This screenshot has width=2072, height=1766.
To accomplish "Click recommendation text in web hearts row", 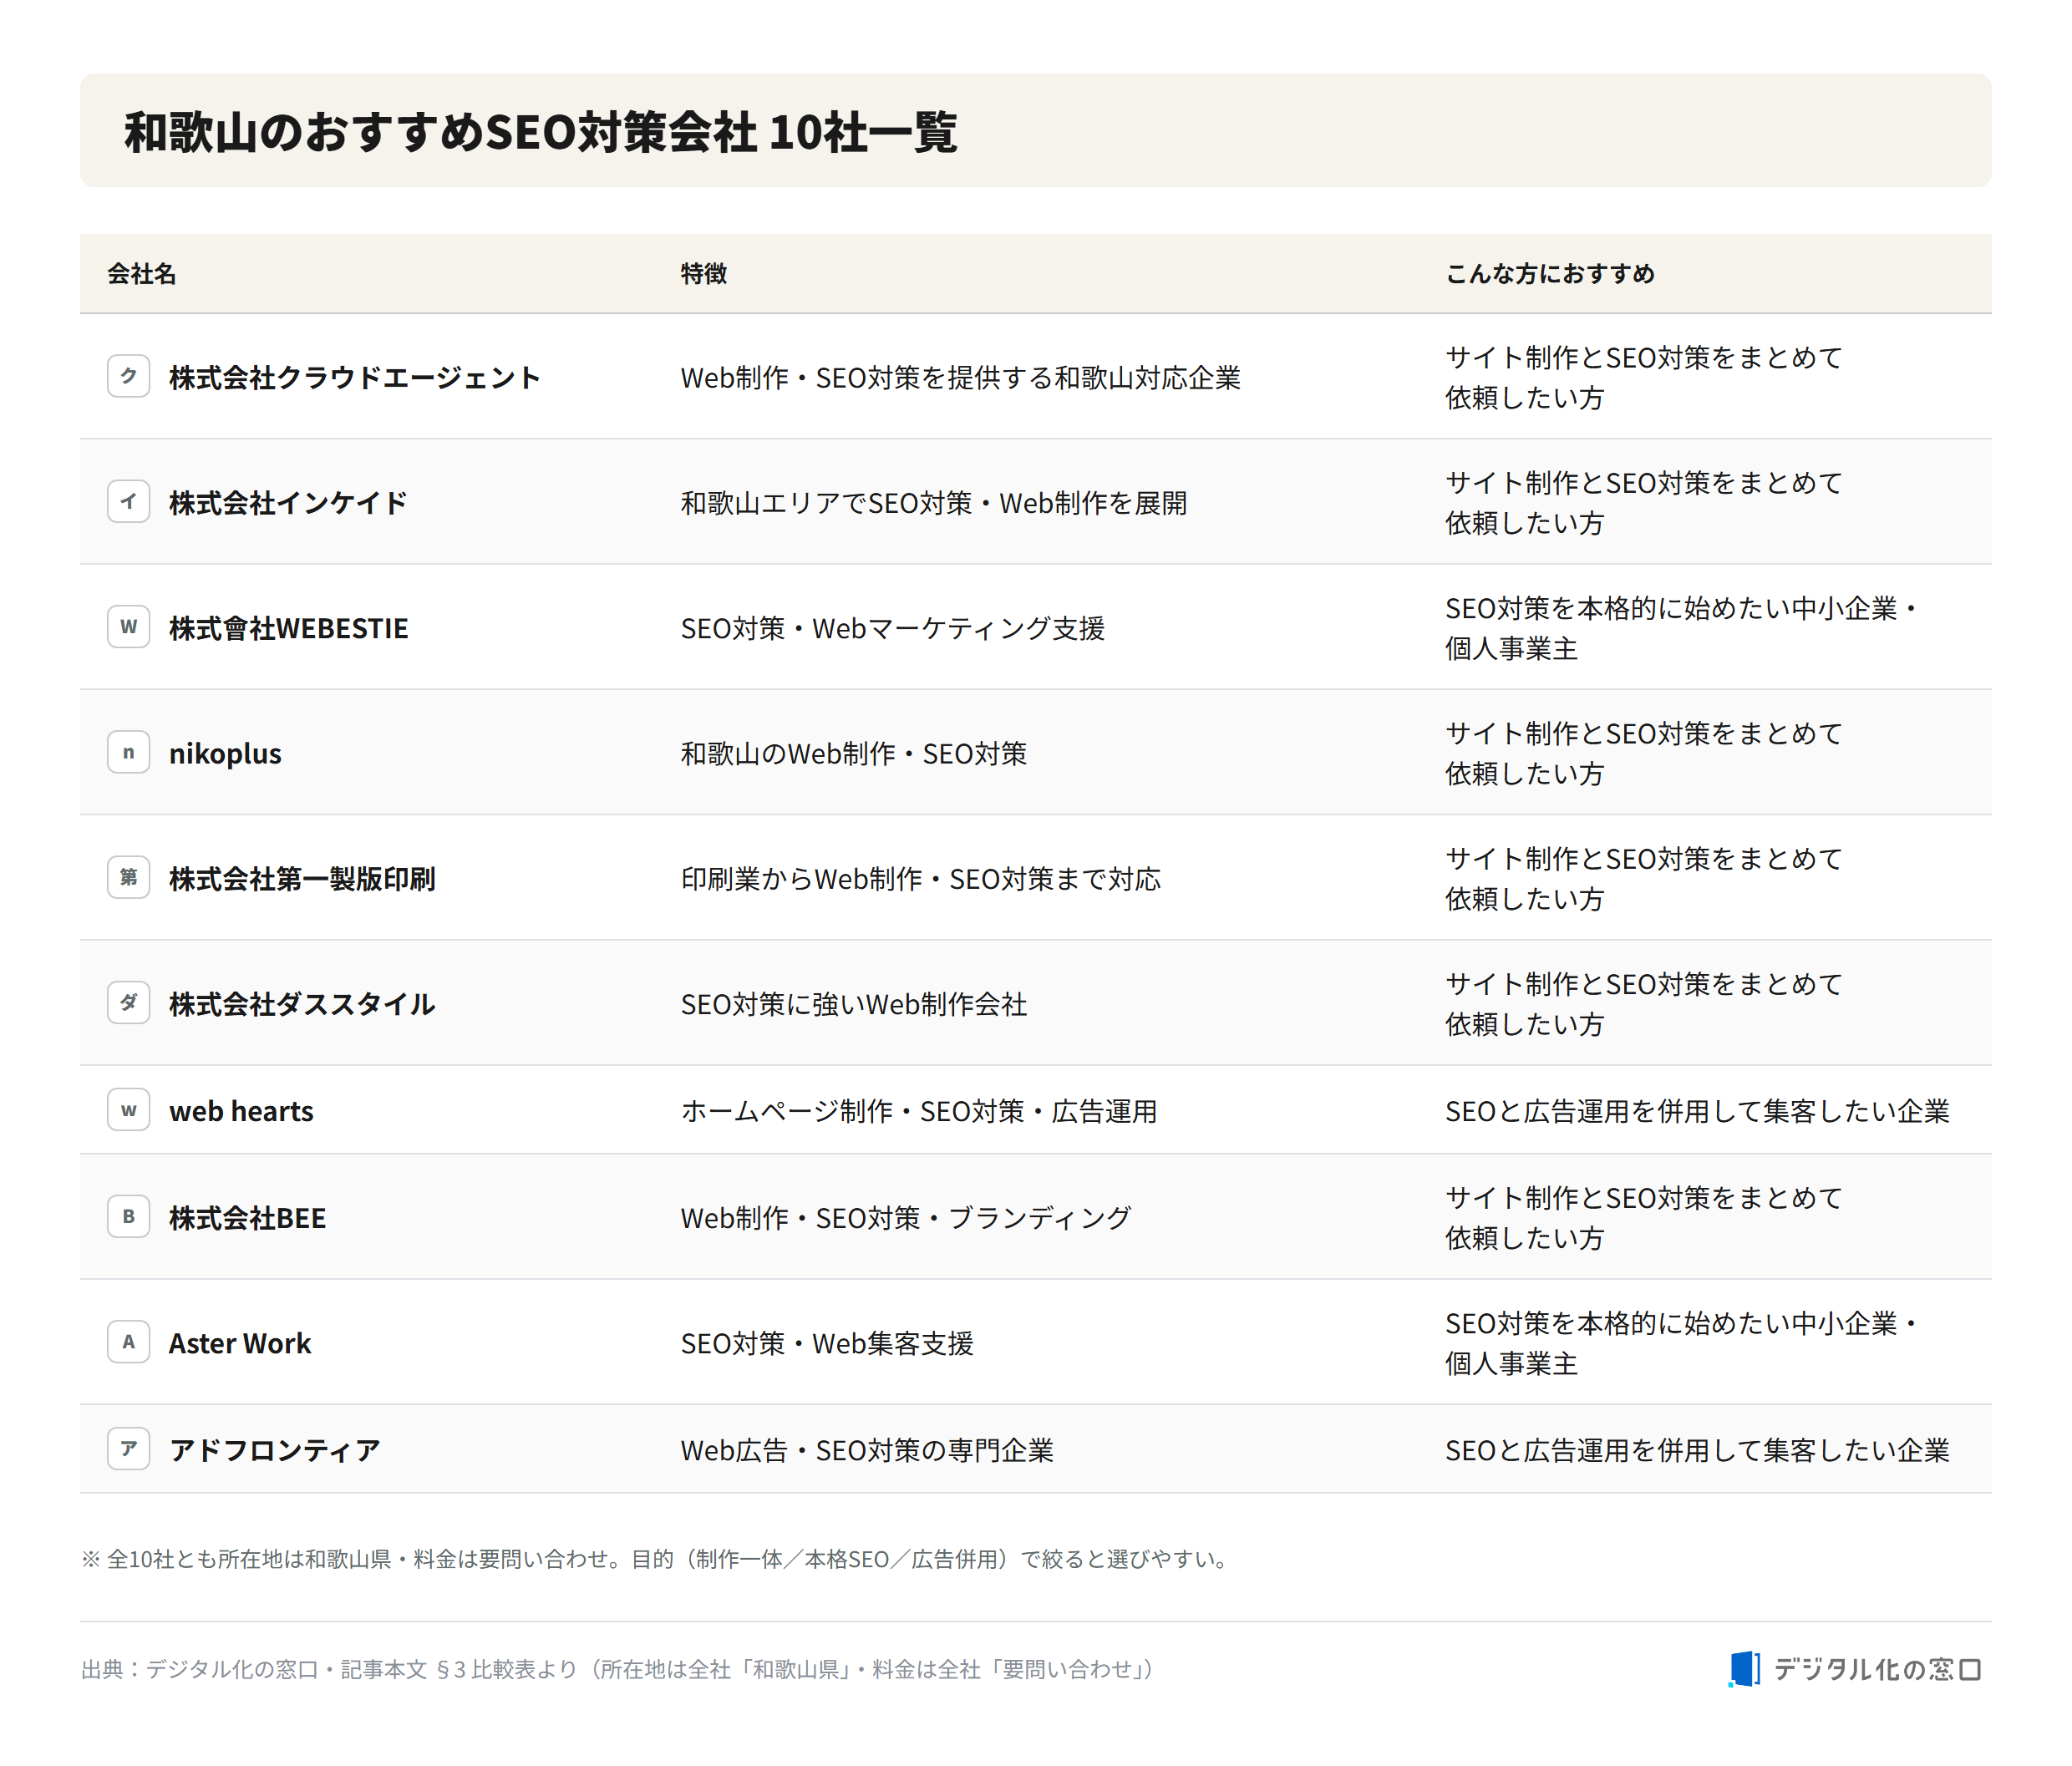I will click(x=1697, y=1110).
